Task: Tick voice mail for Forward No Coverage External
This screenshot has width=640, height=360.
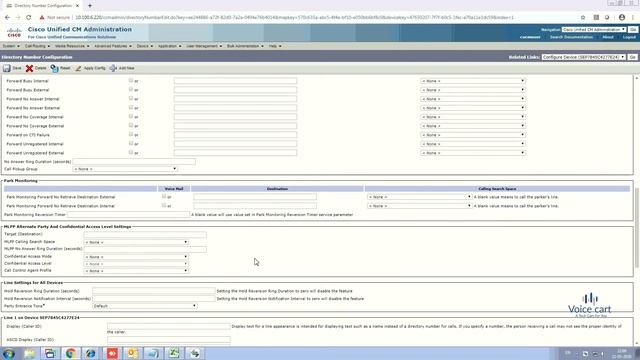Action: pos(131,125)
